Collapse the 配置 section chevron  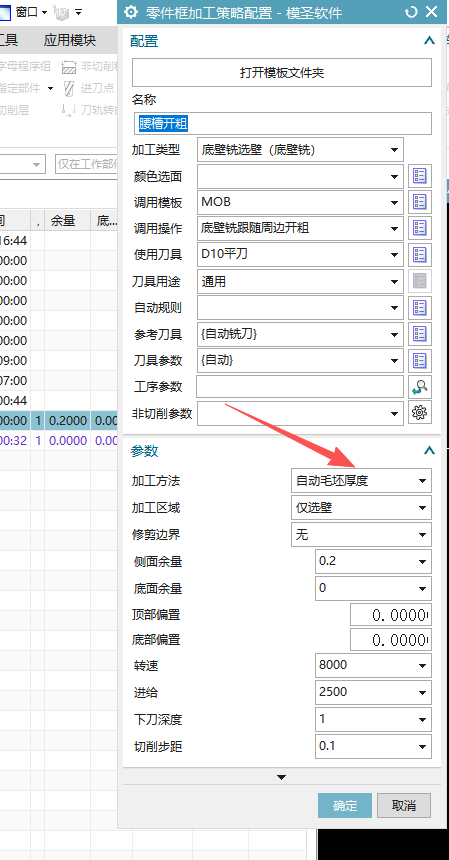tap(429, 41)
